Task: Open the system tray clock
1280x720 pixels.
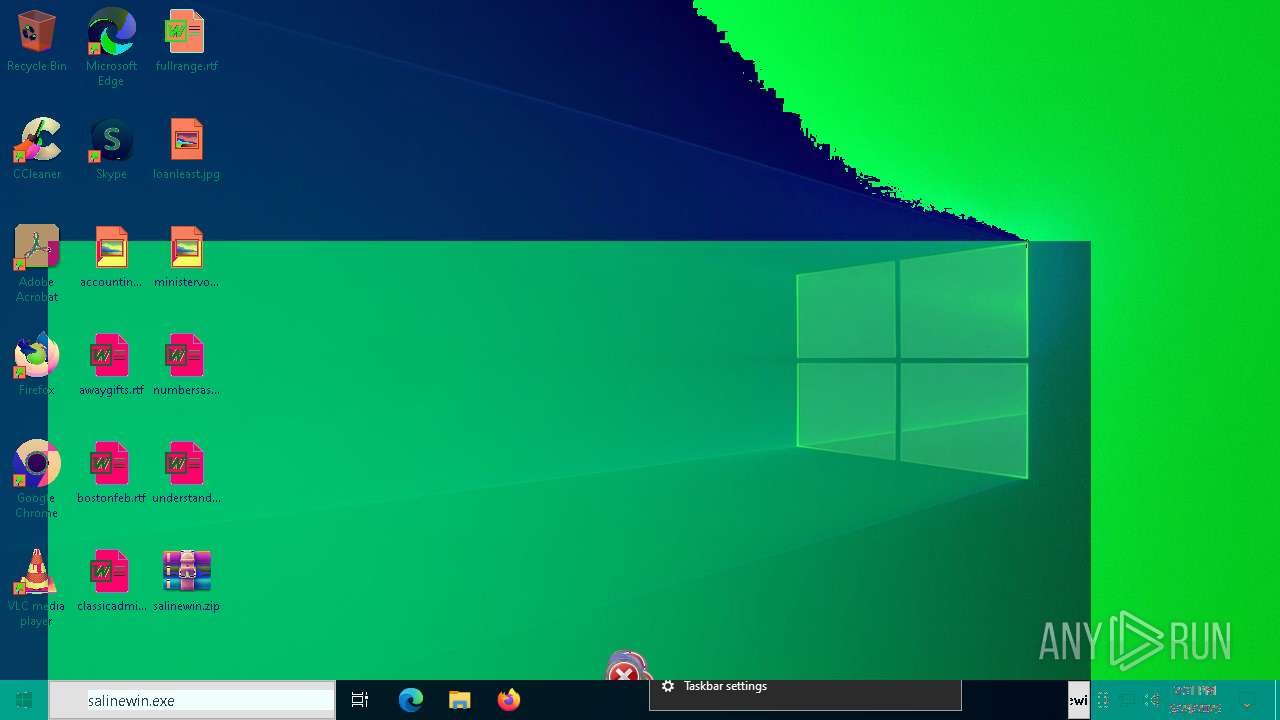Action: [x=1194, y=700]
